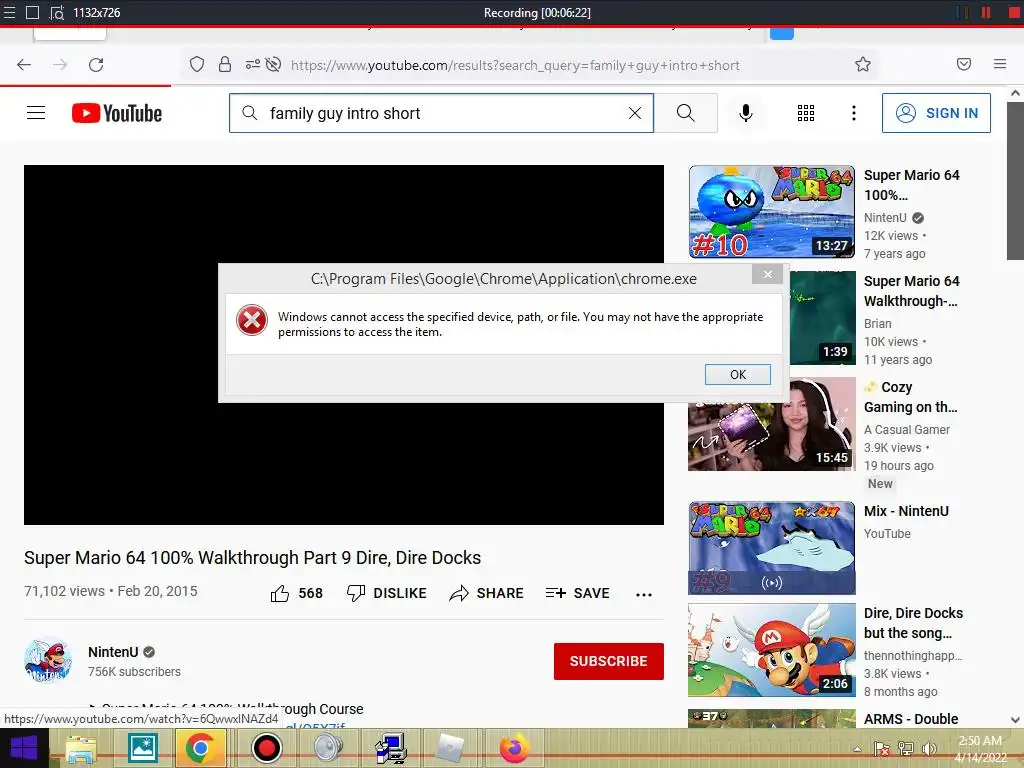This screenshot has width=1024, height=768.
Task: Click the 756K subscribers text
Action: pos(135,671)
